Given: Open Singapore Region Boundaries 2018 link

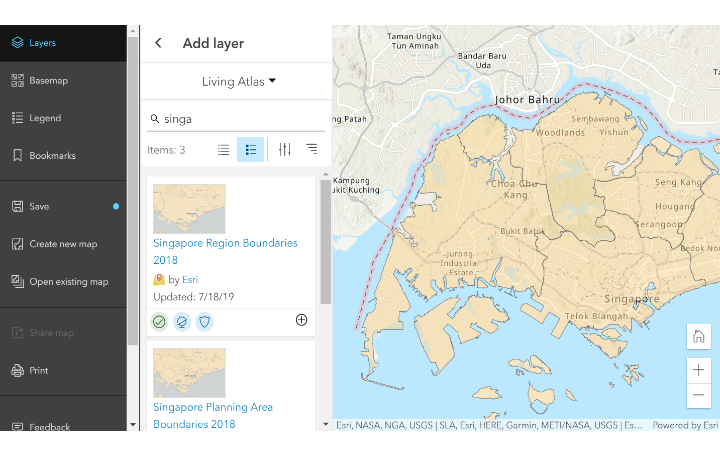Looking at the screenshot, I should [x=225, y=252].
